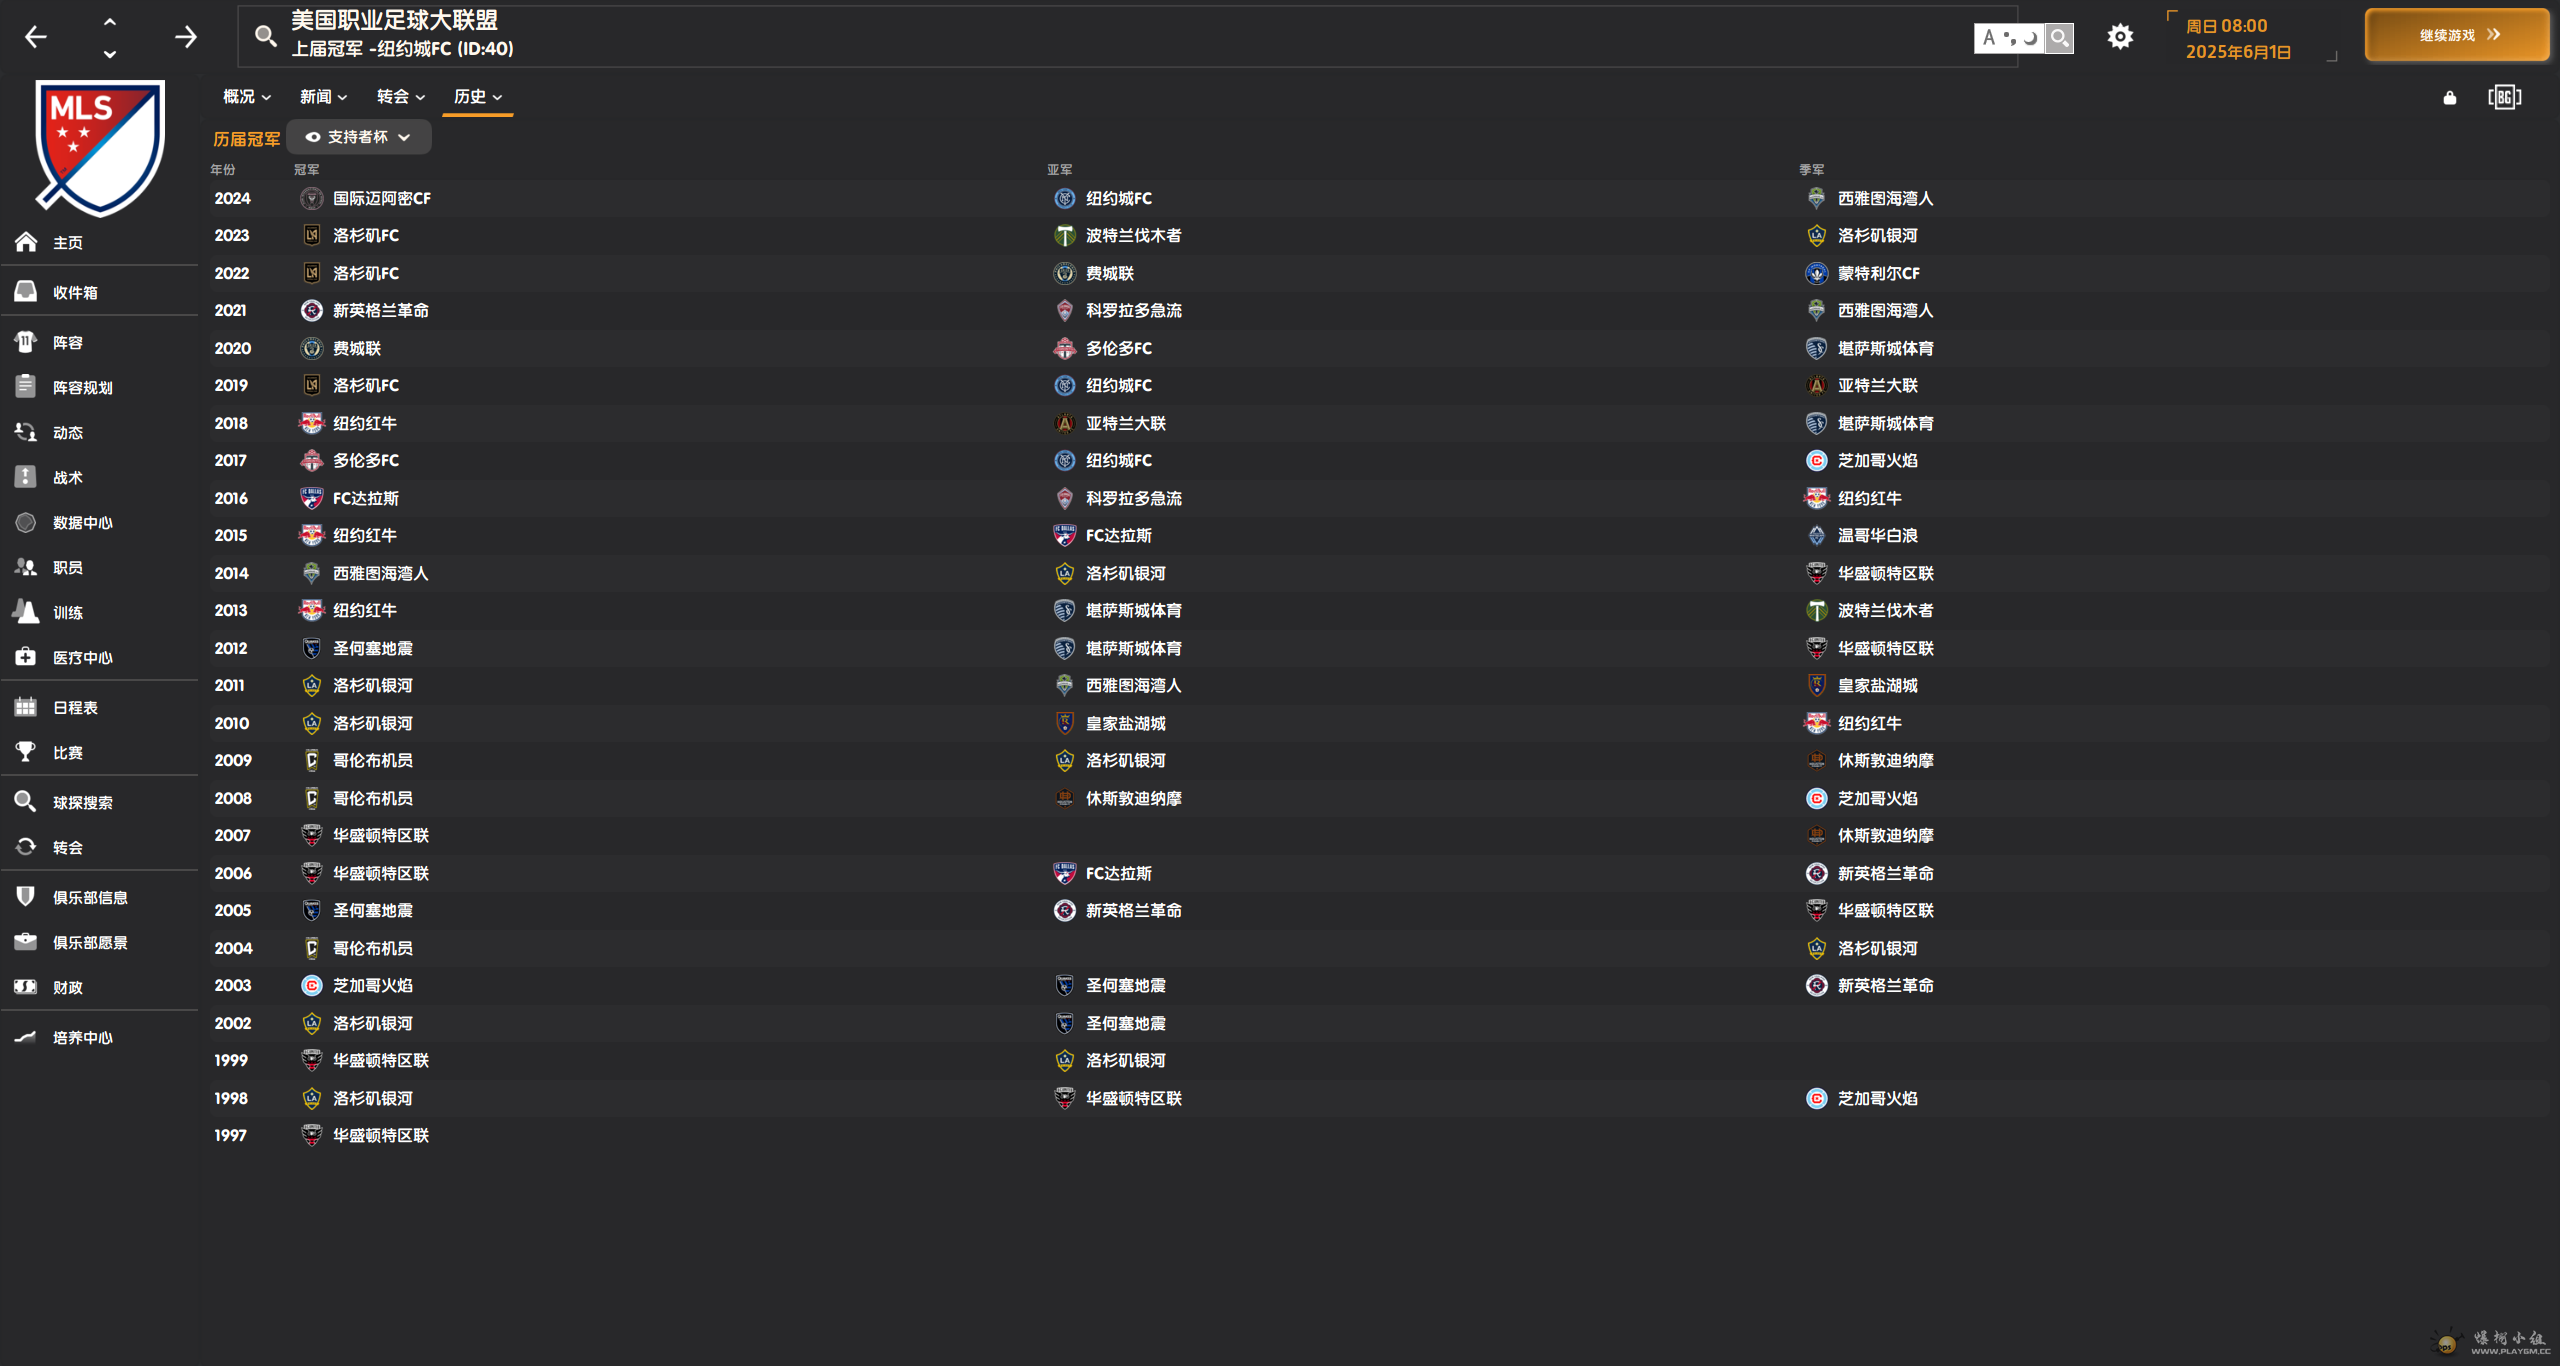Open the 主页 home sidebar icon
2560x1366 pixels.
26,242
